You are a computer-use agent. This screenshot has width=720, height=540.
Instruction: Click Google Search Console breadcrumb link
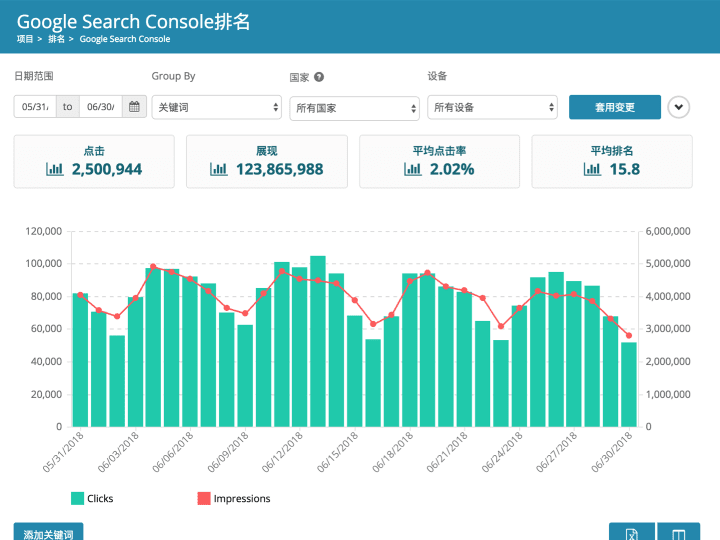[x=125, y=39]
